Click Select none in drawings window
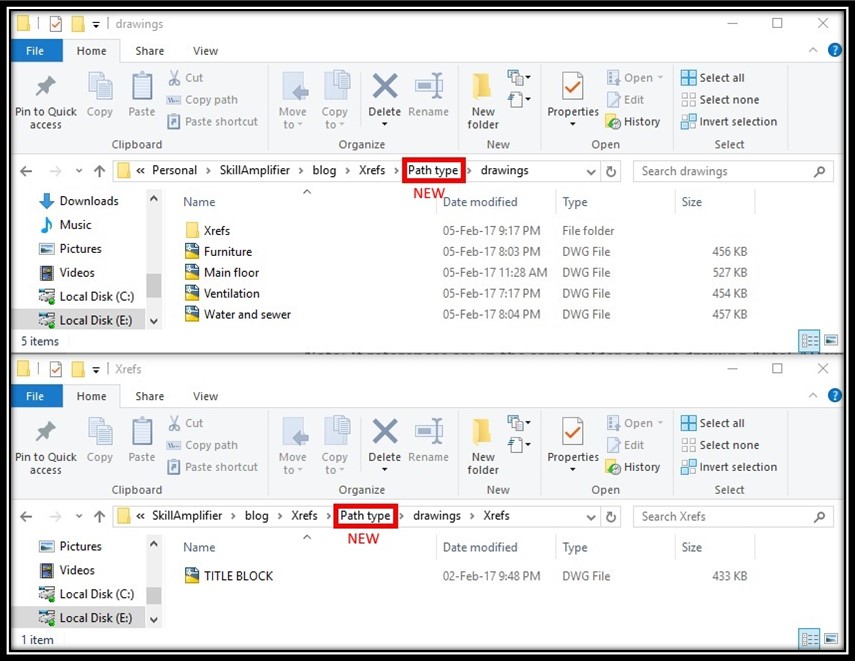Viewport: 855px width, 661px height. 720,100
